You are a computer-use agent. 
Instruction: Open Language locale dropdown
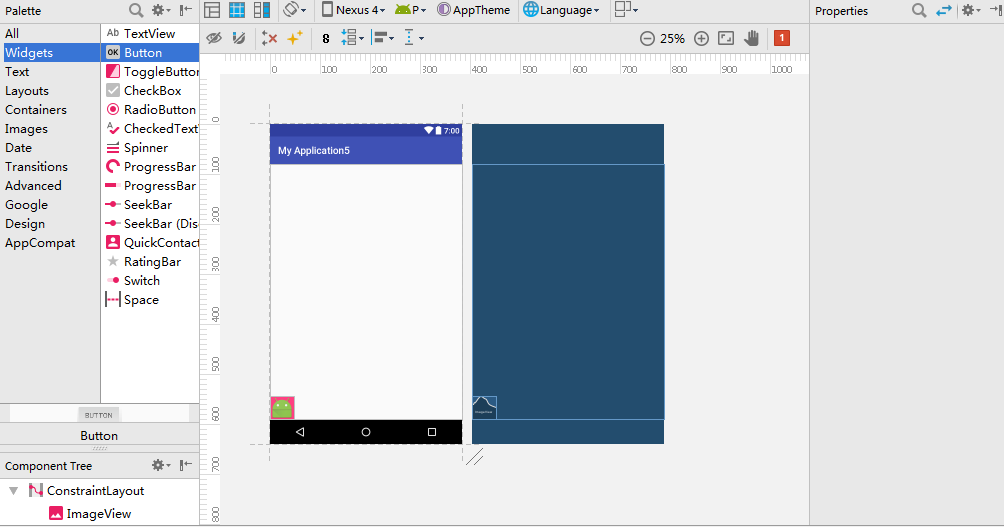click(x=562, y=10)
